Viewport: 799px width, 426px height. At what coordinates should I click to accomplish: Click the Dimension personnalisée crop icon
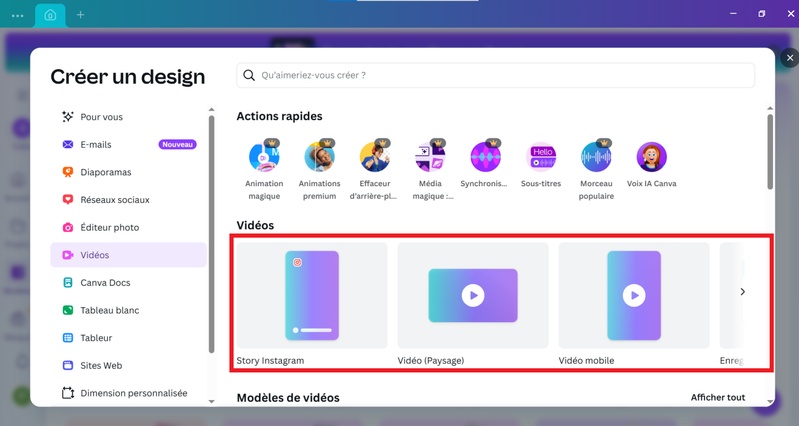coord(68,393)
